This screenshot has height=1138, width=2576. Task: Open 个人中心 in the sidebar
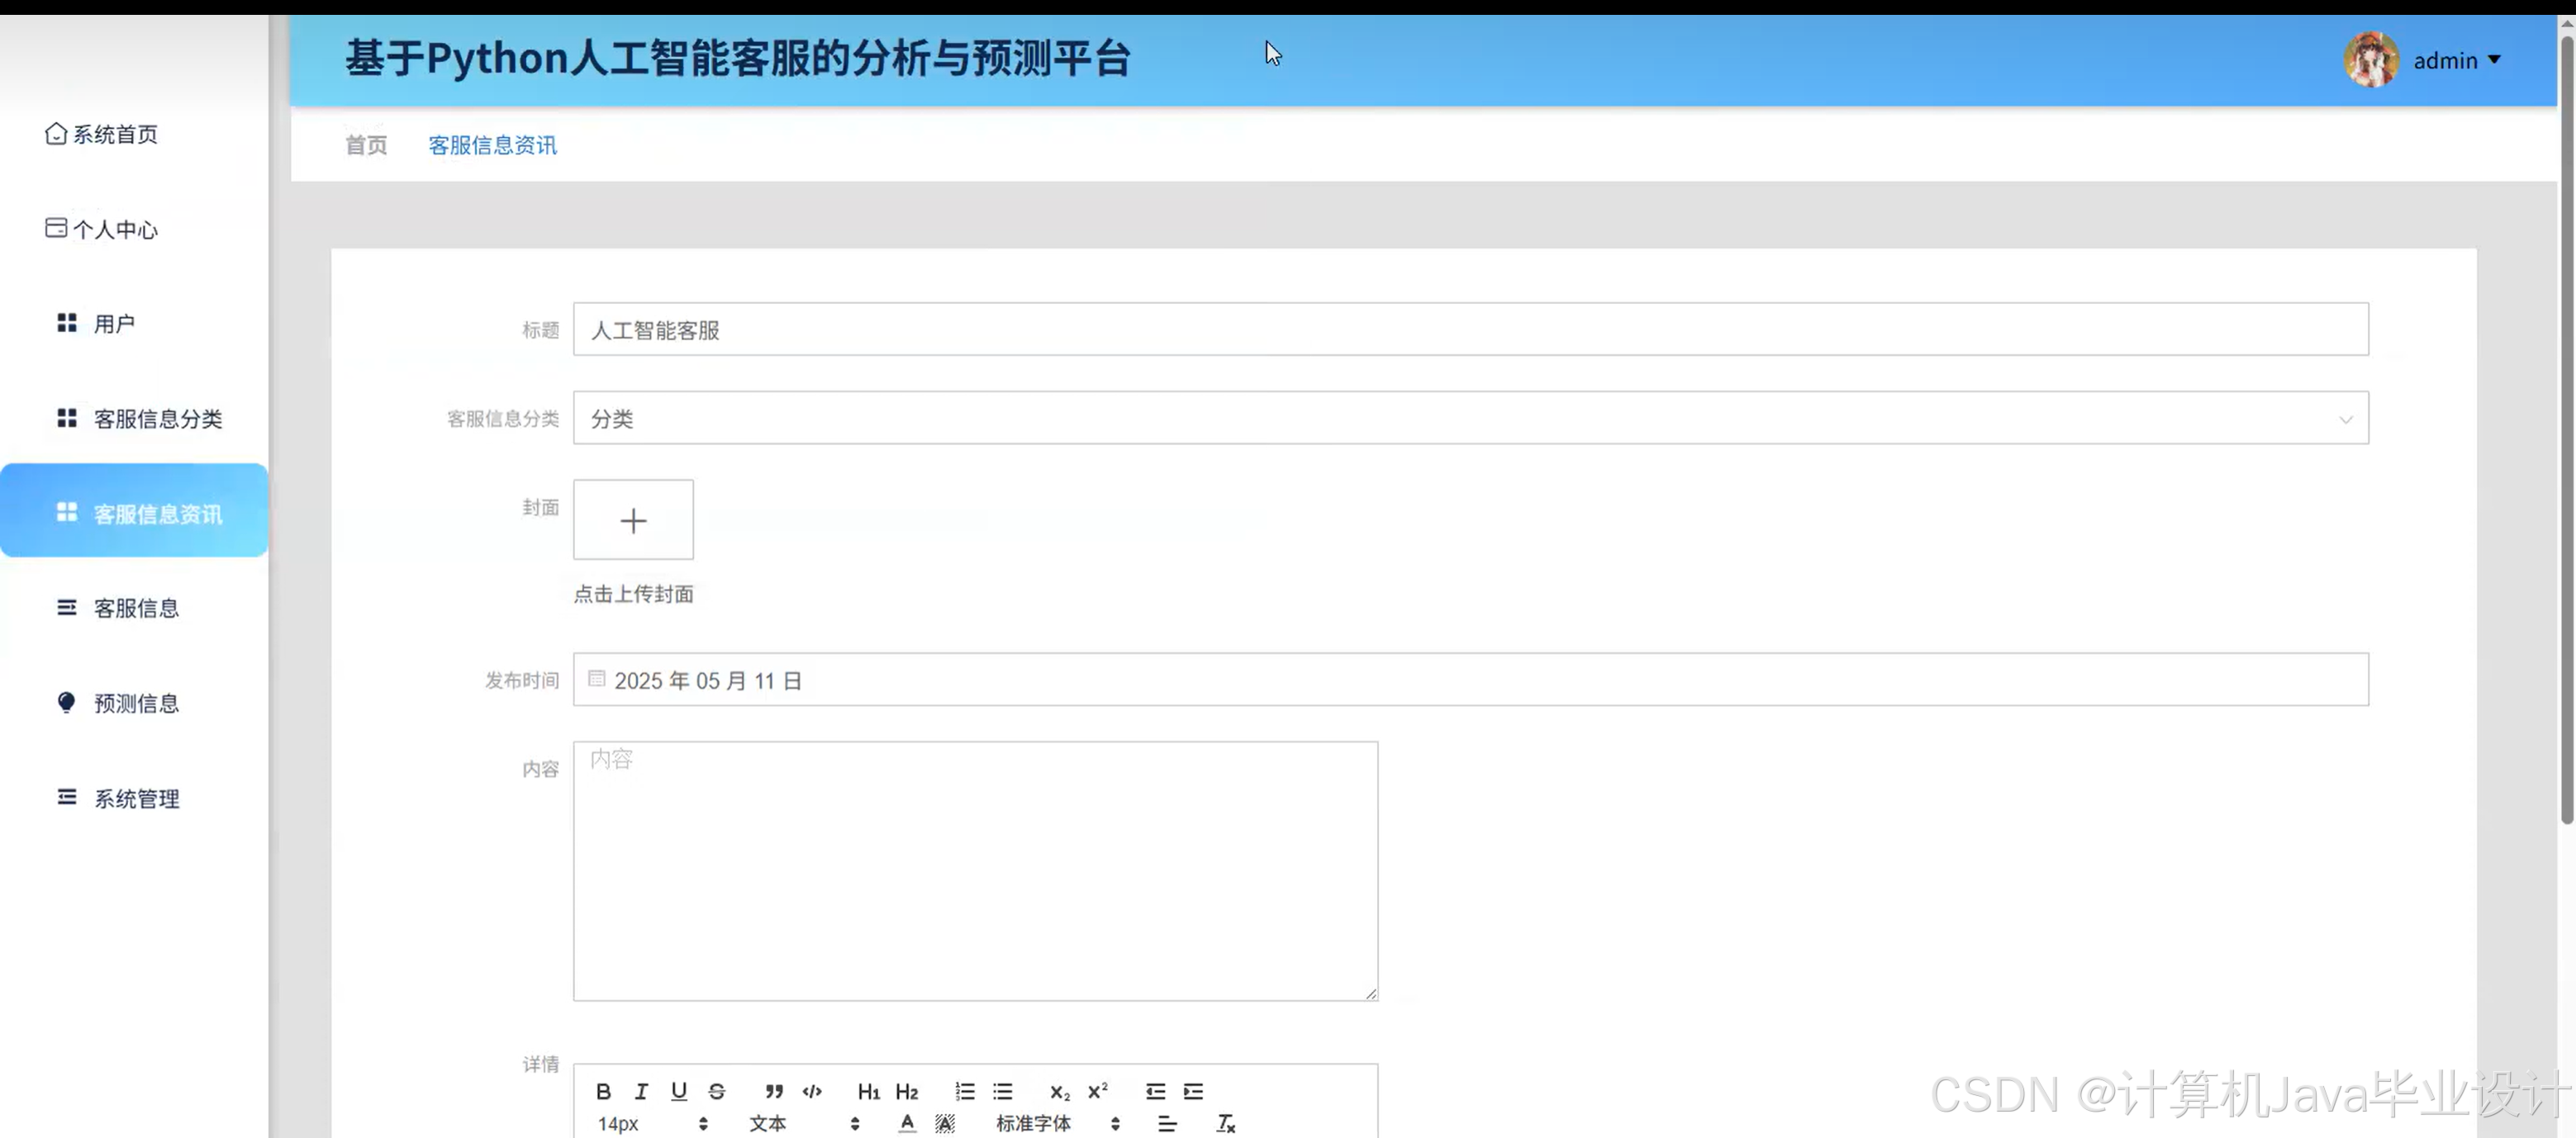pyautogui.click(x=102, y=229)
